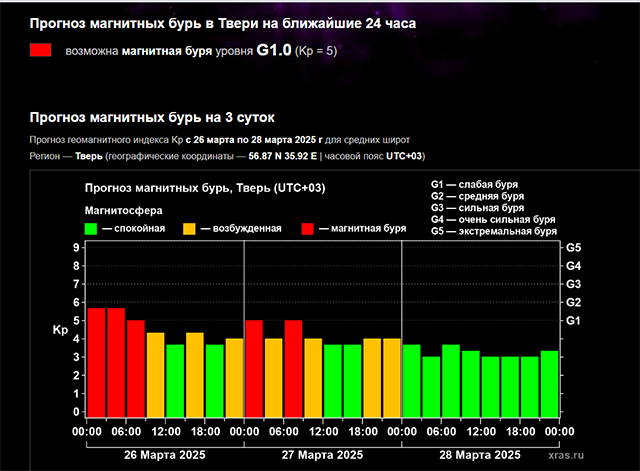Click the red bar for 27 March 06:00–09:00
The image size is (640, 471).
(293, 369)
